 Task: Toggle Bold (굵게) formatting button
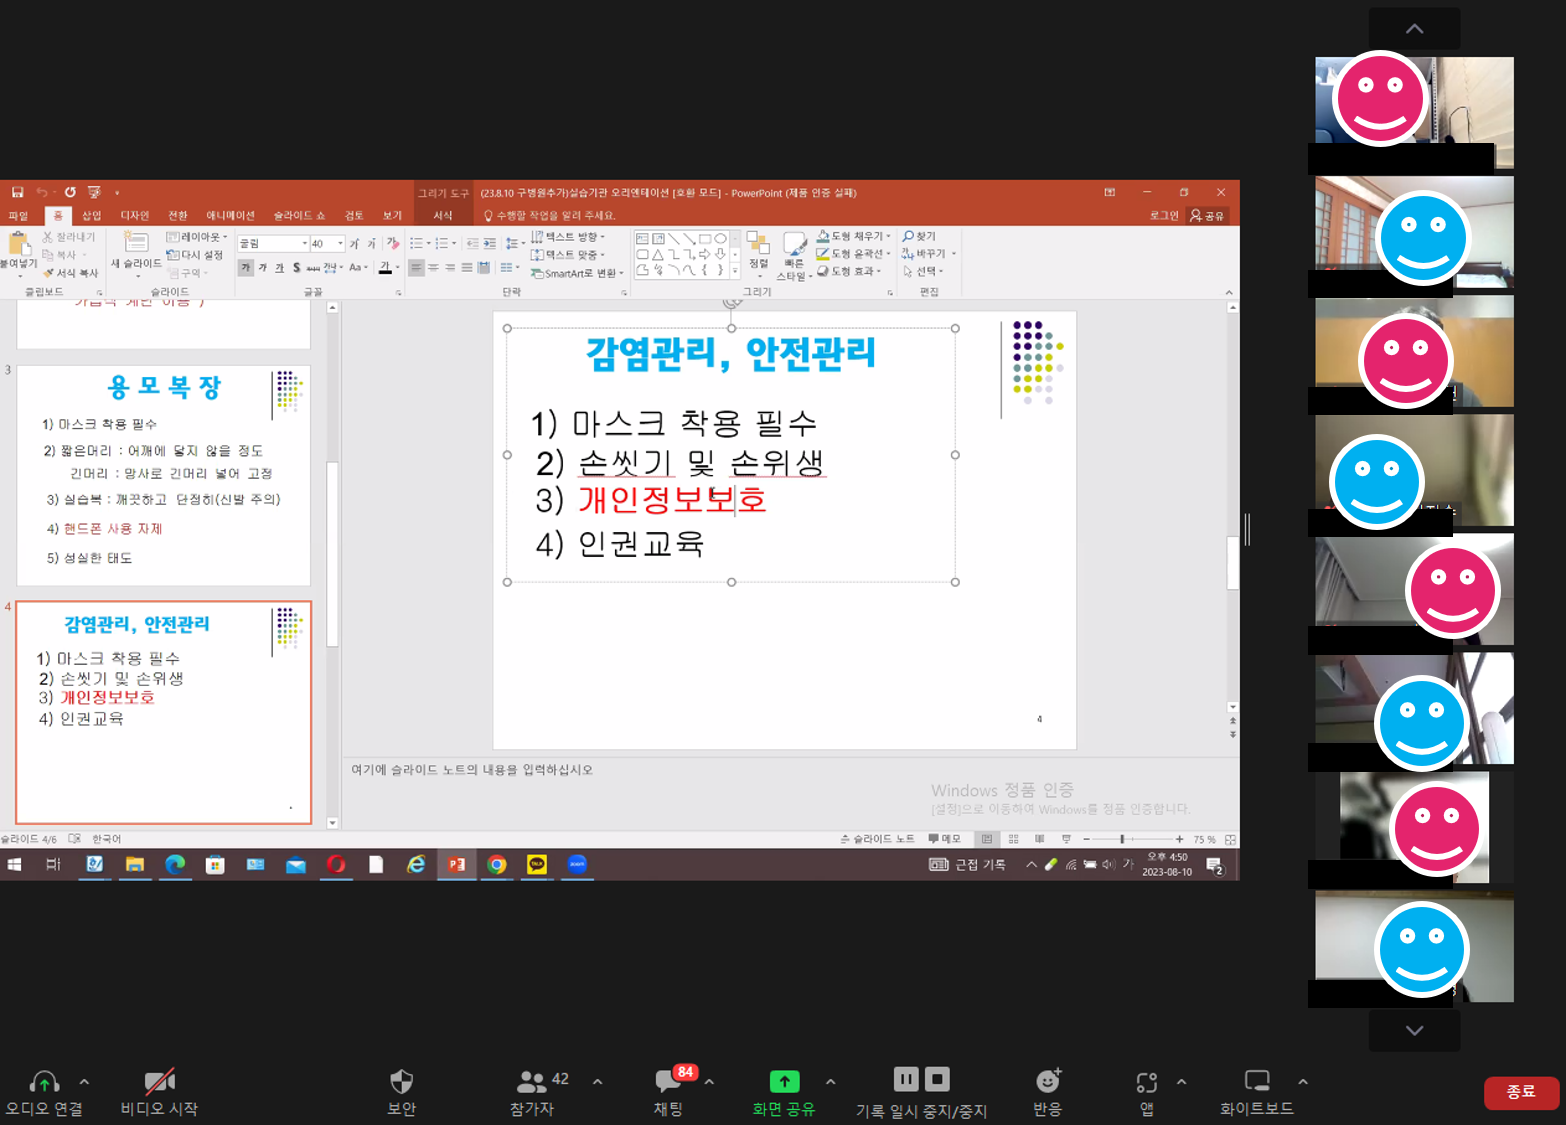tap(245, 268)
